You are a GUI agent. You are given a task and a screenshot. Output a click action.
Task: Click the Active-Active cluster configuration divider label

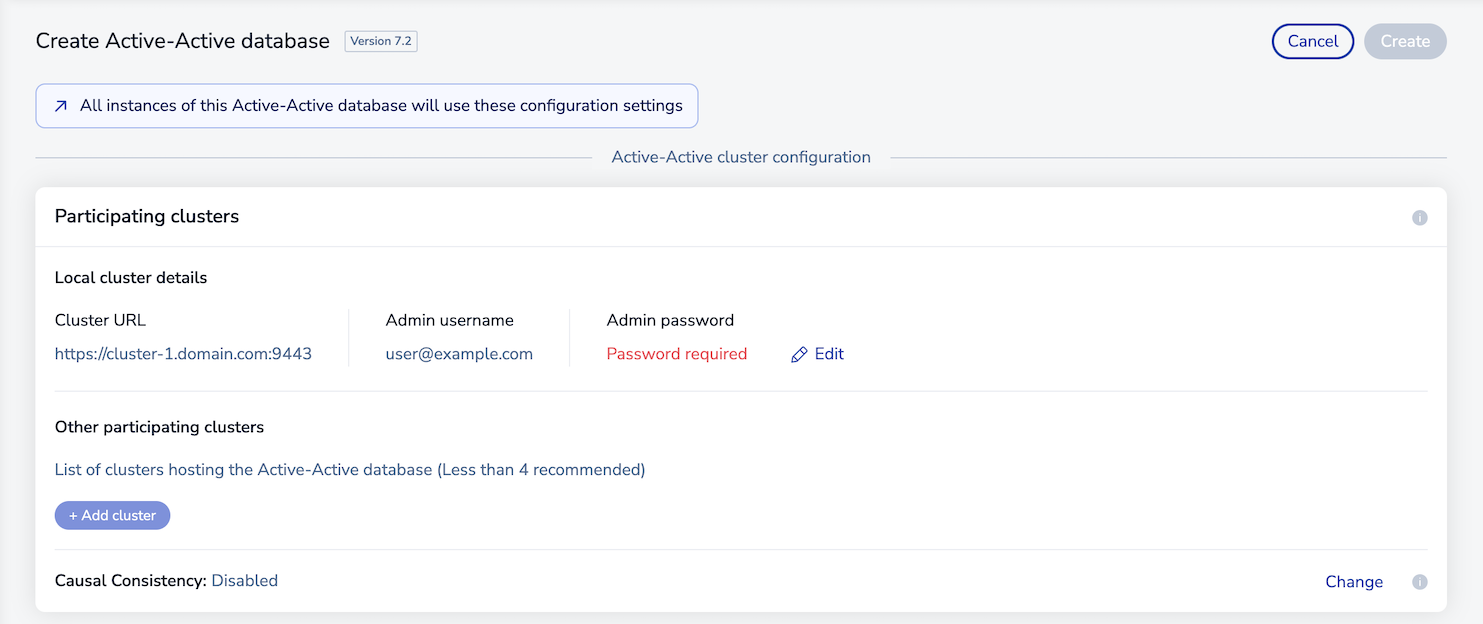740,157
